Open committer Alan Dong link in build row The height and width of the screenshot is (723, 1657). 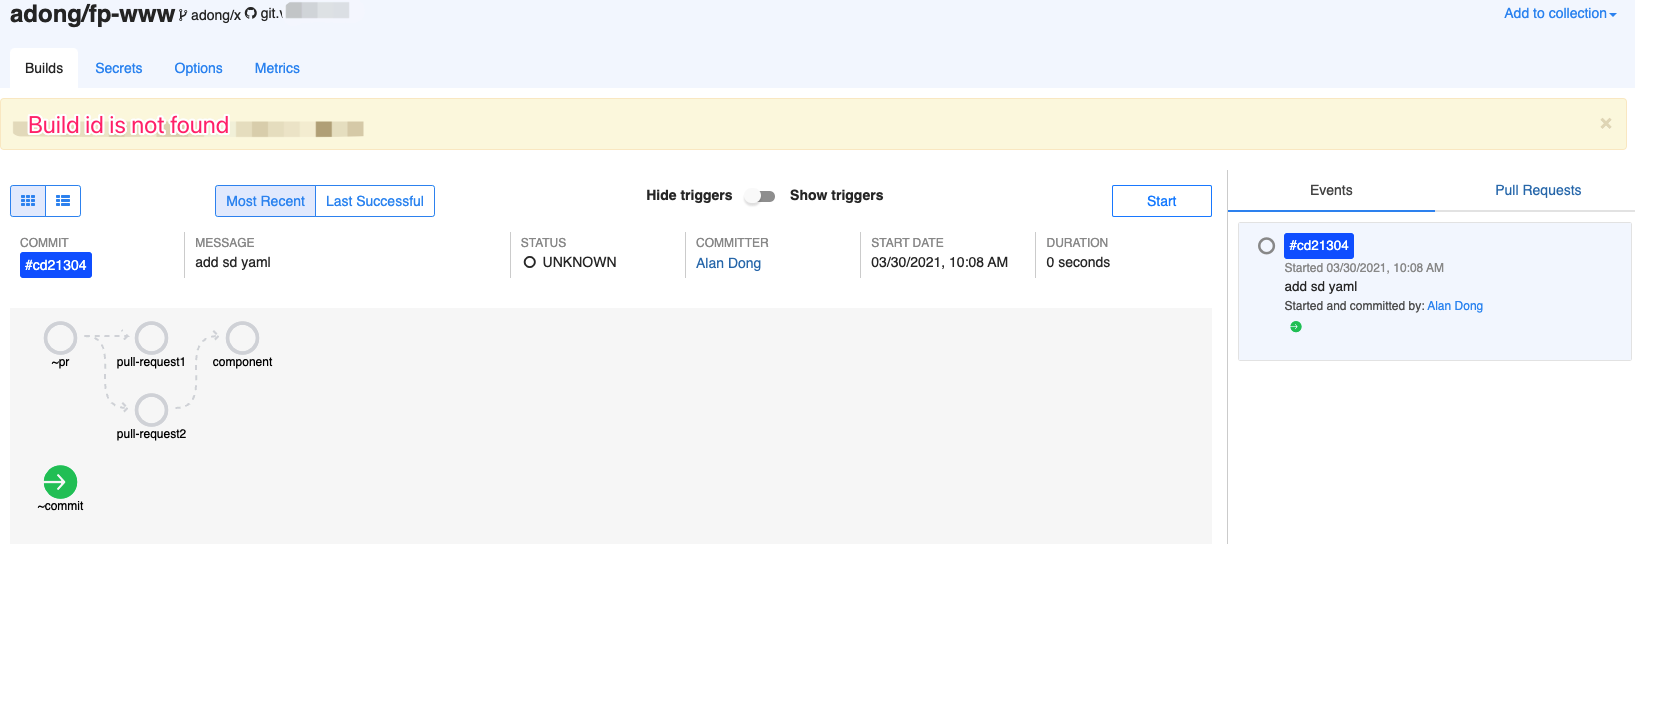coord(728,263)
